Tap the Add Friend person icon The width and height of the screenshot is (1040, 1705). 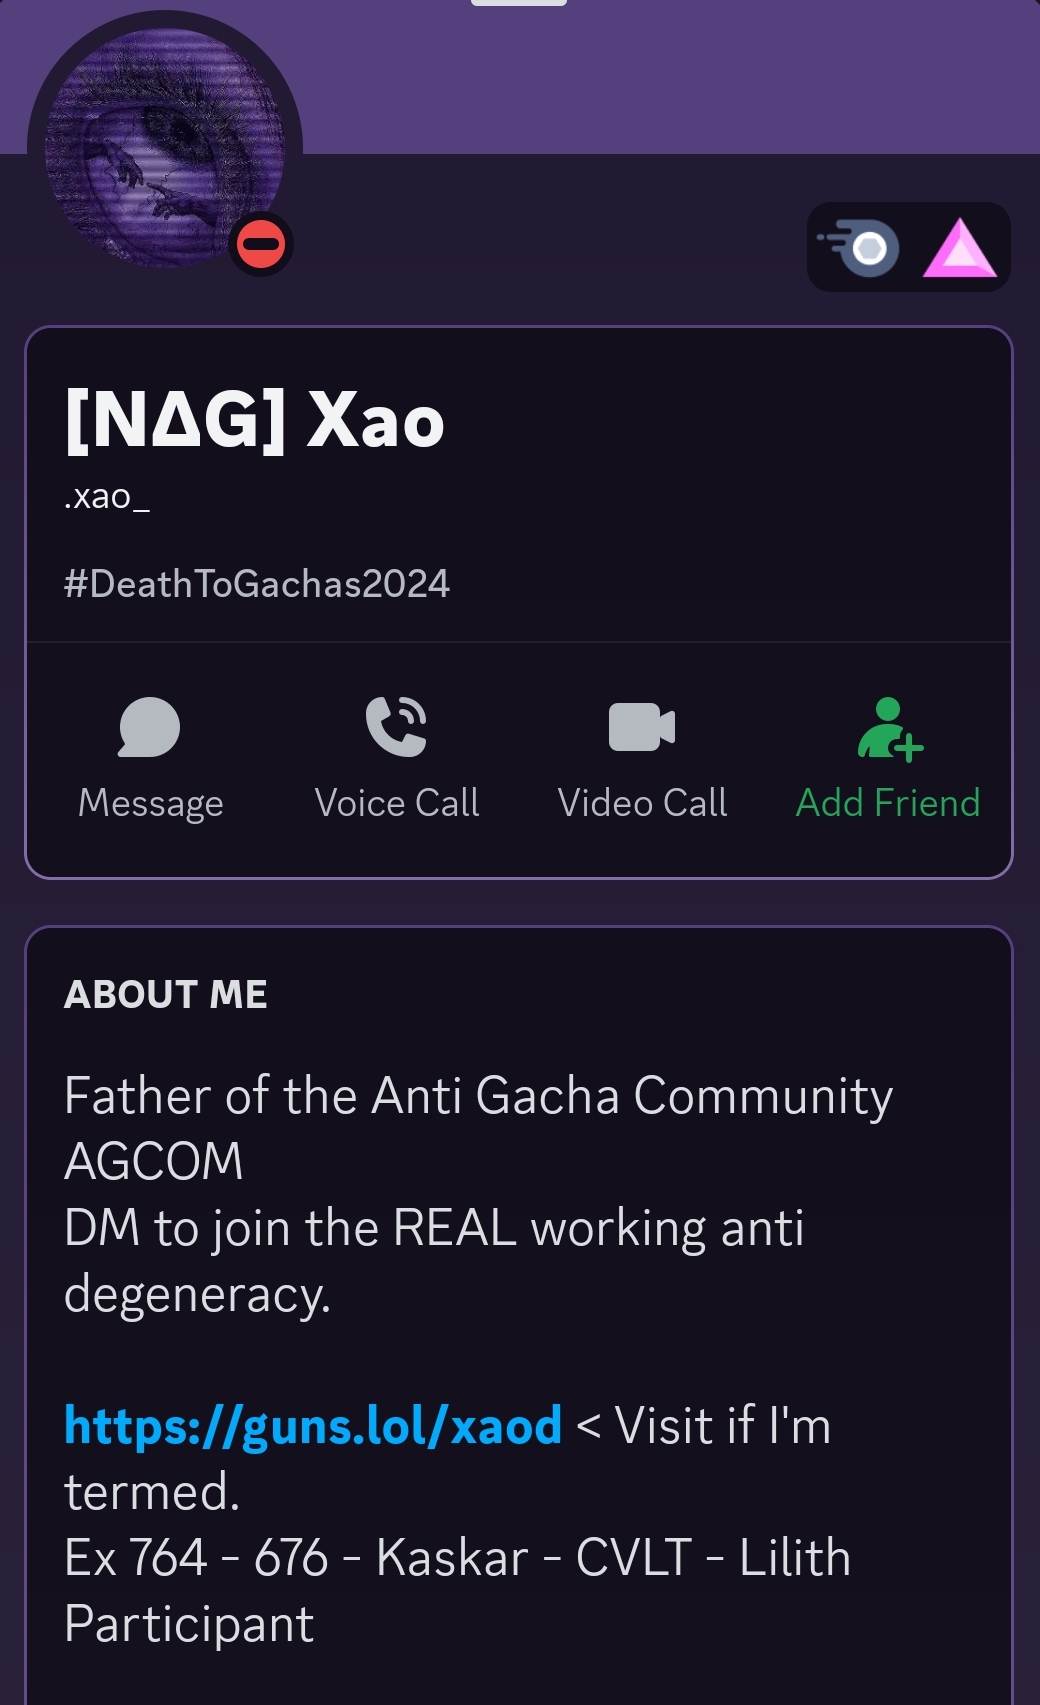pos(889,729)
